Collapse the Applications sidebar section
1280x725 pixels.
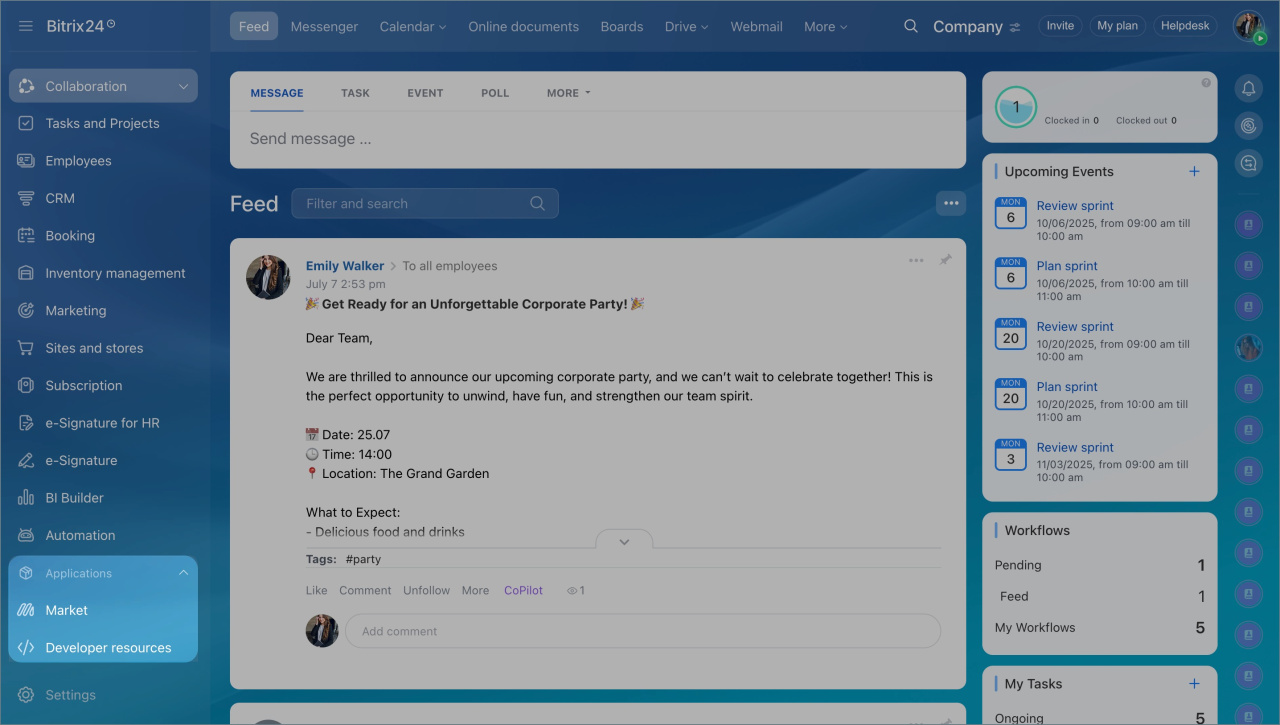point(183,573)
